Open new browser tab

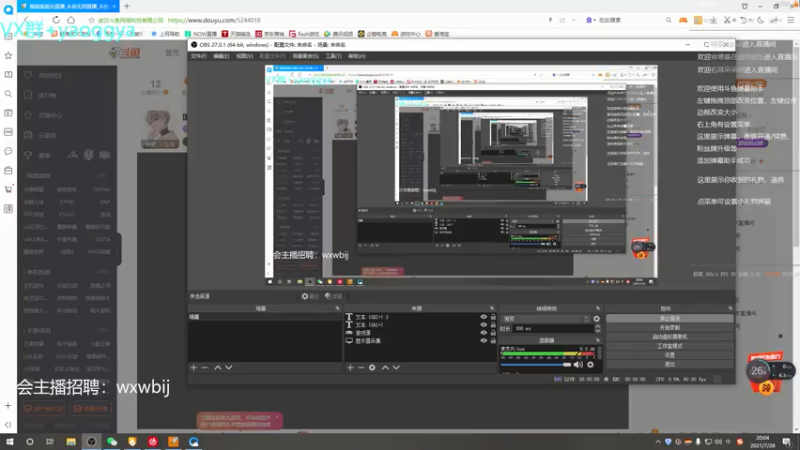(x=127, y=6)
